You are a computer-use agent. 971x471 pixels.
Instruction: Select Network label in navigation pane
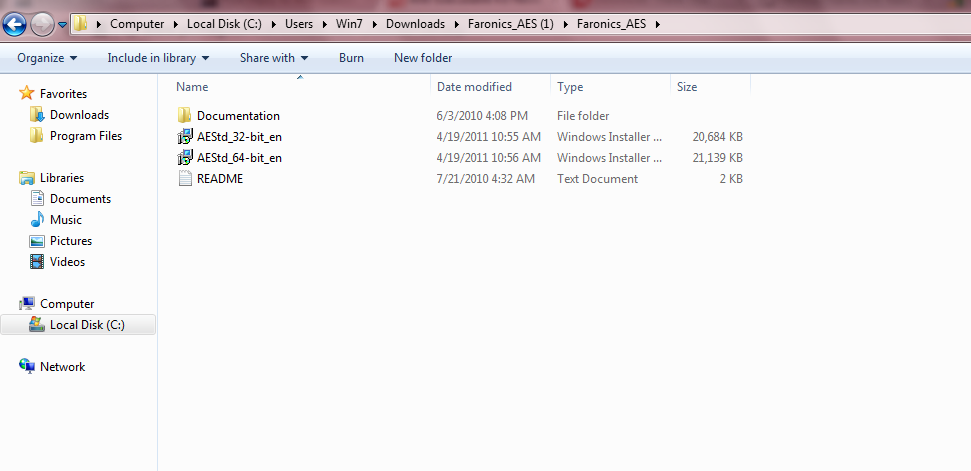(x=63, y=367)
